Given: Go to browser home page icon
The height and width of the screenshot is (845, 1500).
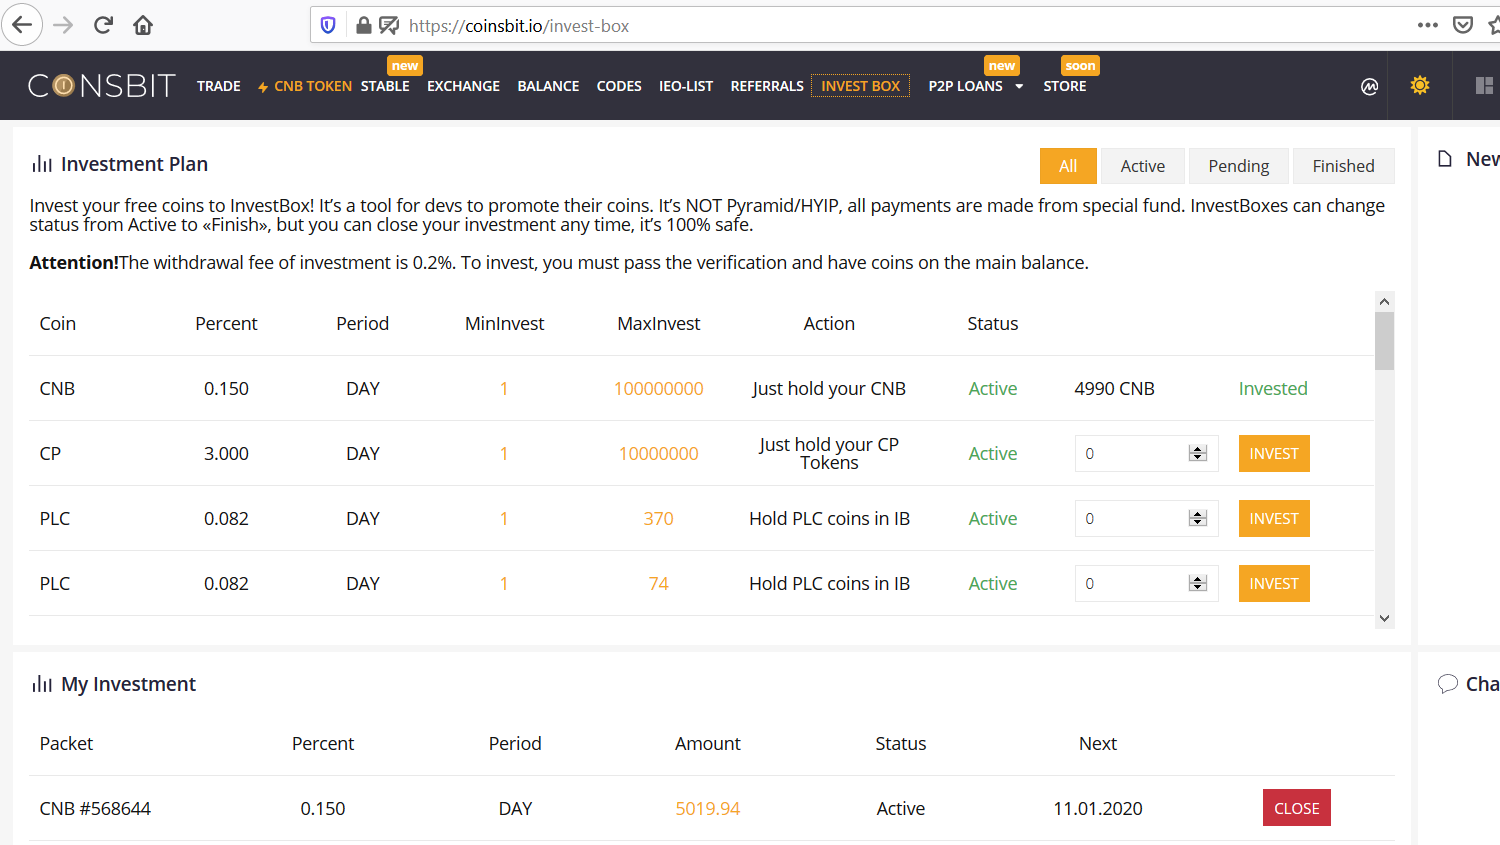Looking at the screenshot, I should pyautogui.click(x=143, y=25).
